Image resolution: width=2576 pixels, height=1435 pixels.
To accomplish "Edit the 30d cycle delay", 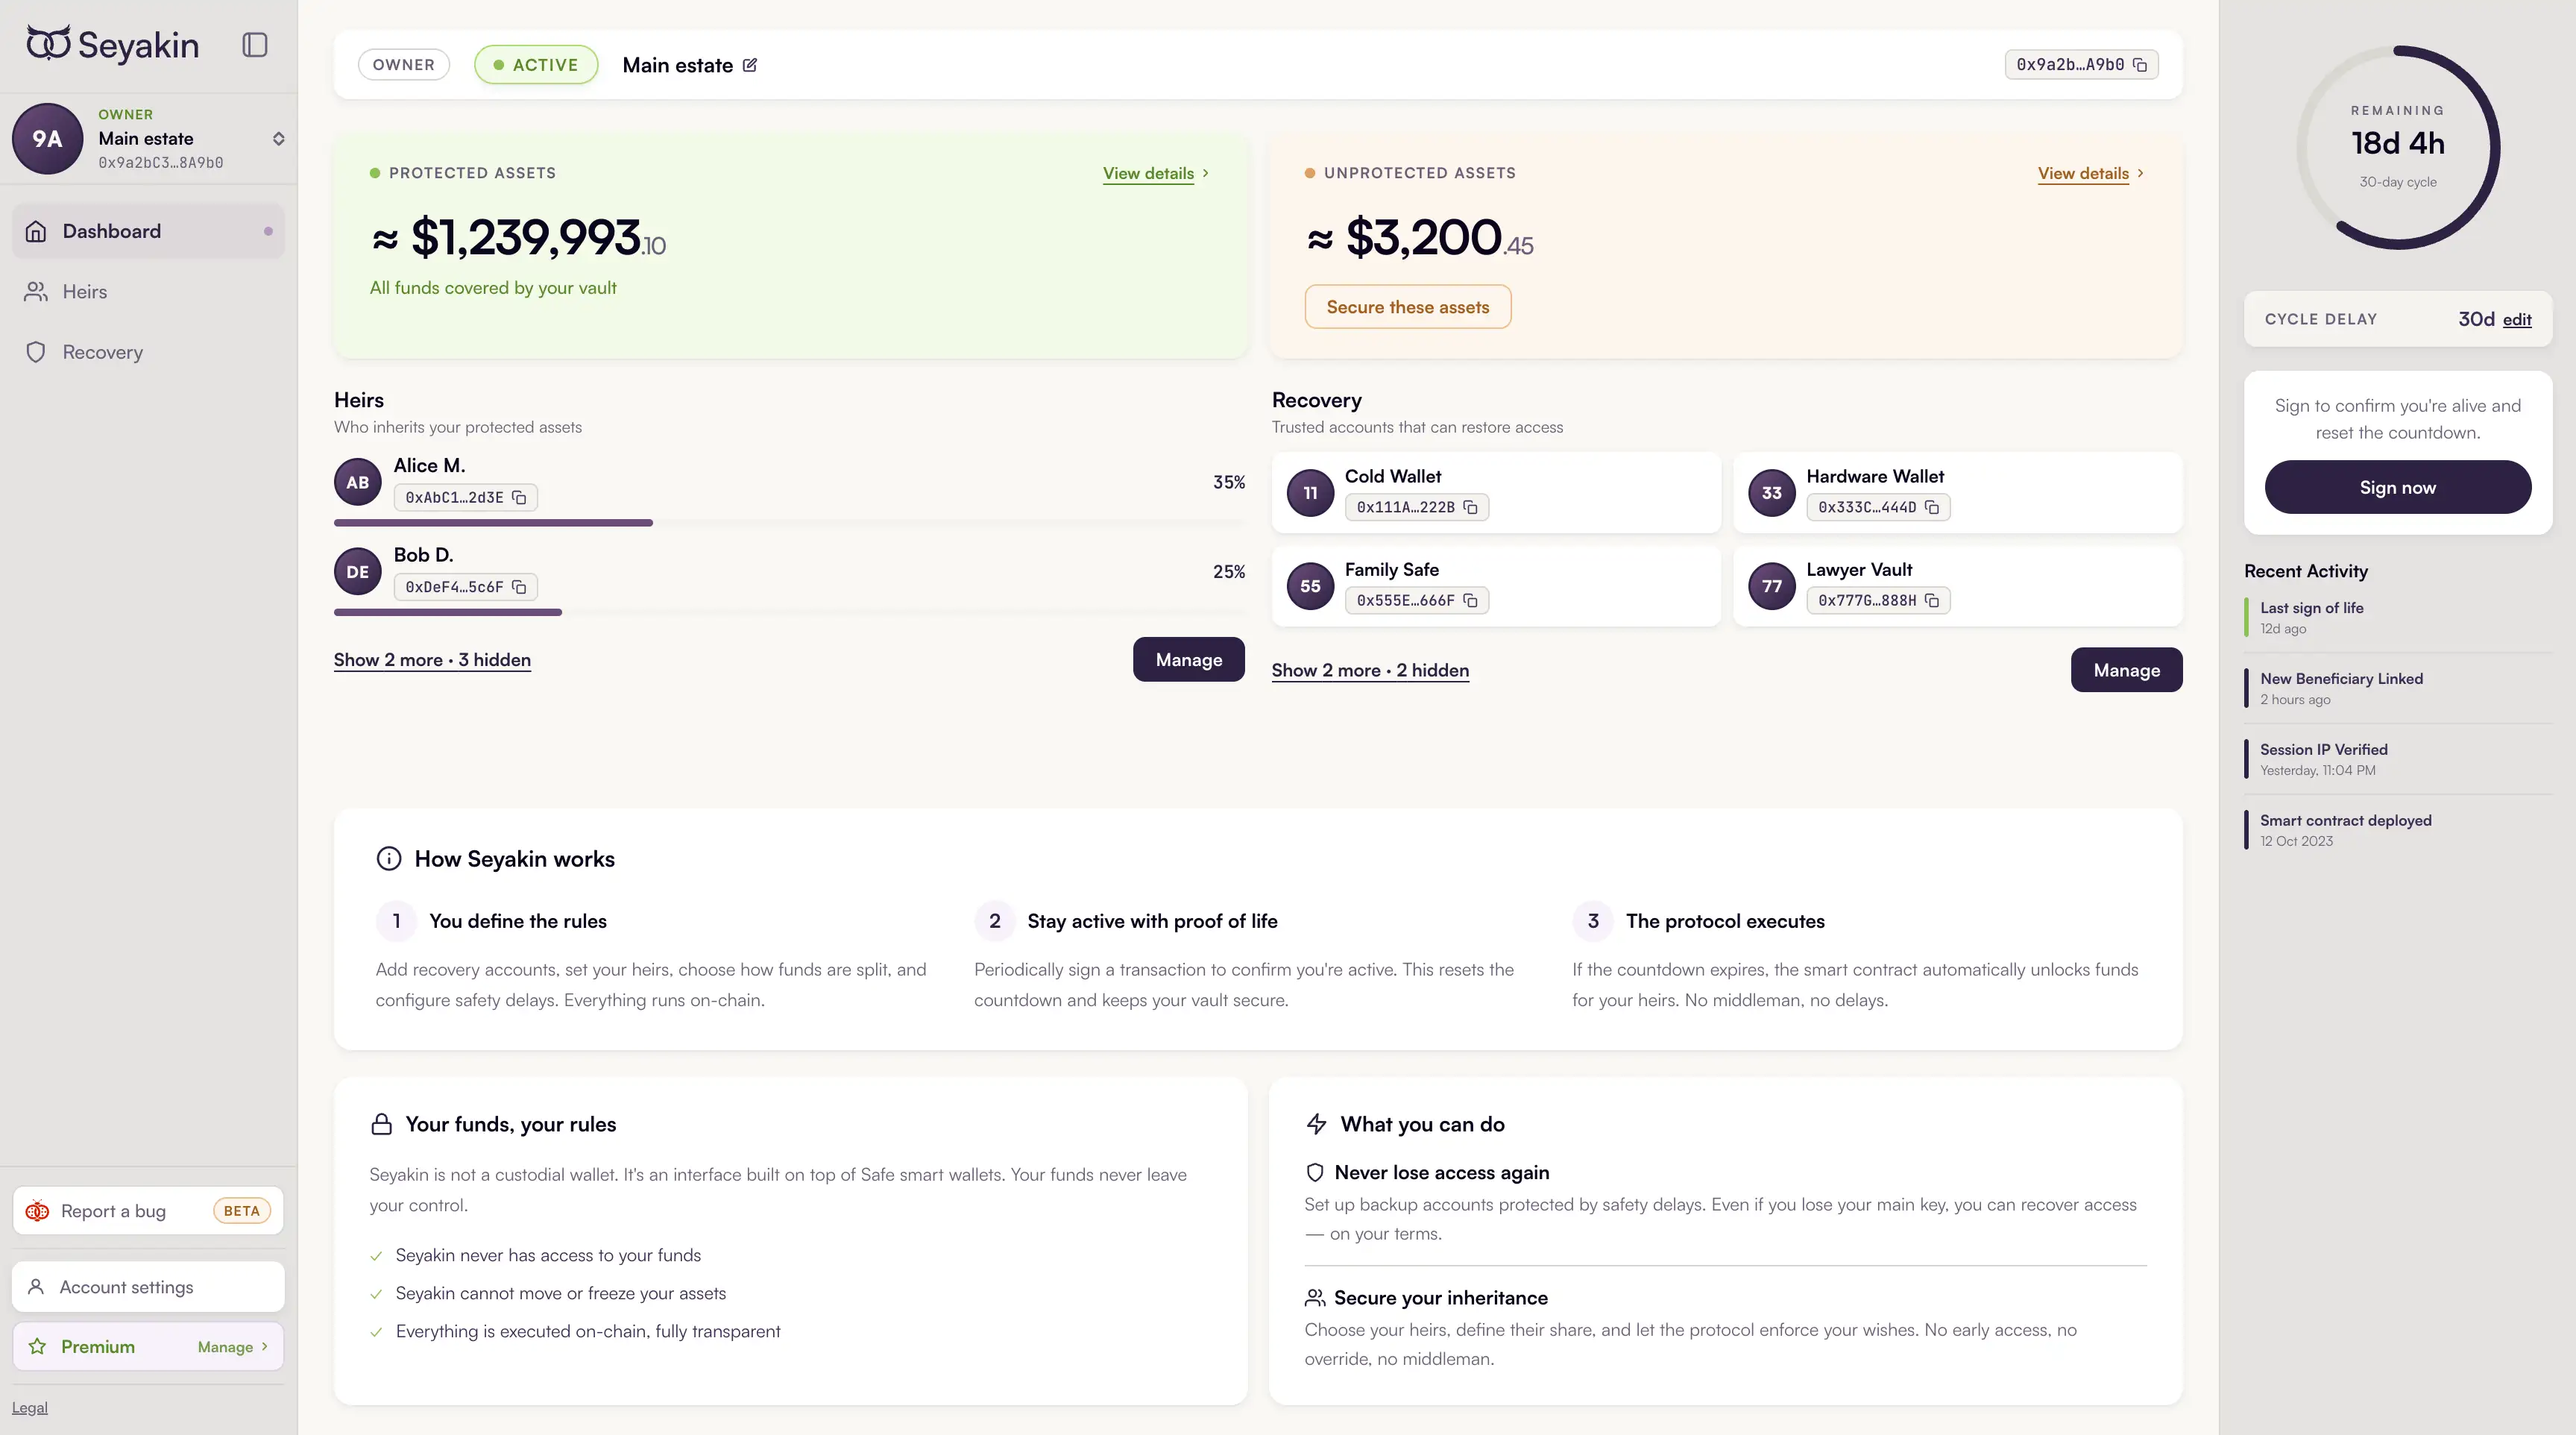I will [2517, 320].
